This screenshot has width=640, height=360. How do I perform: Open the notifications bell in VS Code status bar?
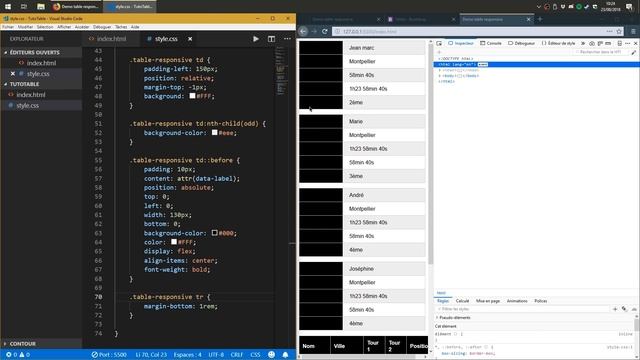tap(285, 355)
